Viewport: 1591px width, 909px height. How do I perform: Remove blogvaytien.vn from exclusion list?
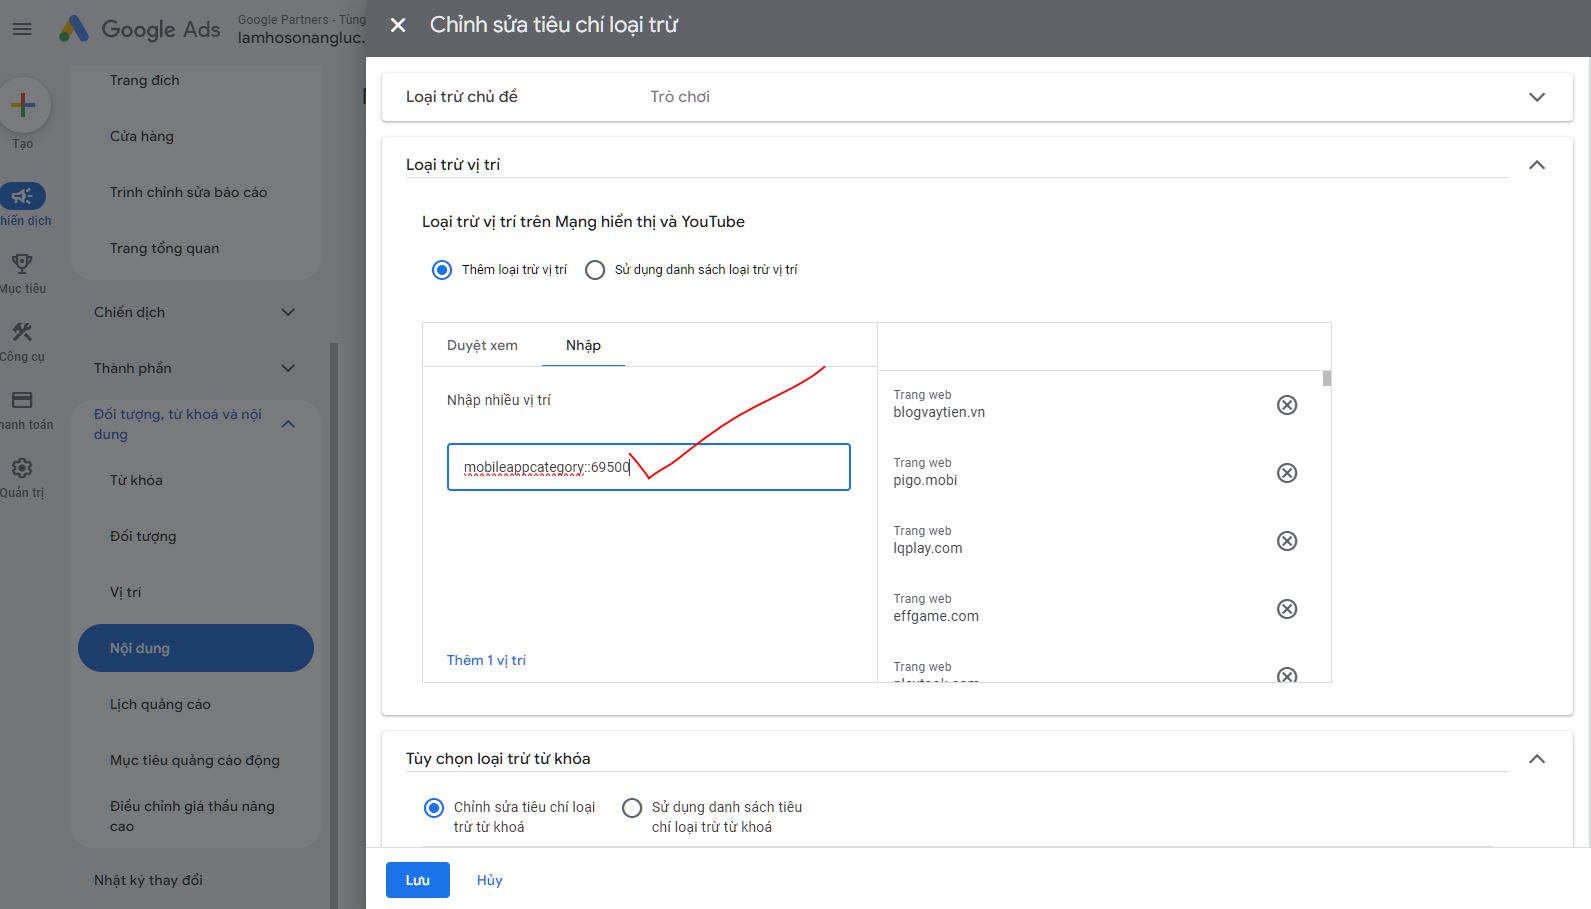point(1287,405)
